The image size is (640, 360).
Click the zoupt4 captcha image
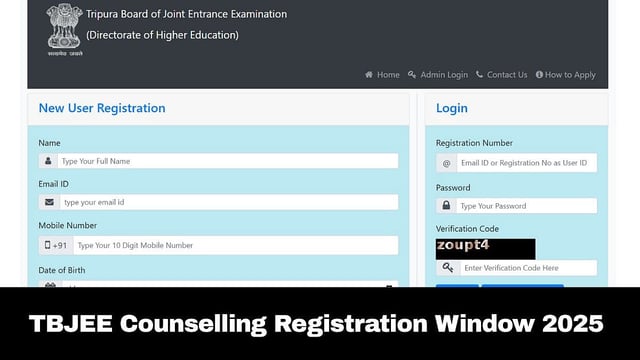pyautogui.click(x=485, y=249)
